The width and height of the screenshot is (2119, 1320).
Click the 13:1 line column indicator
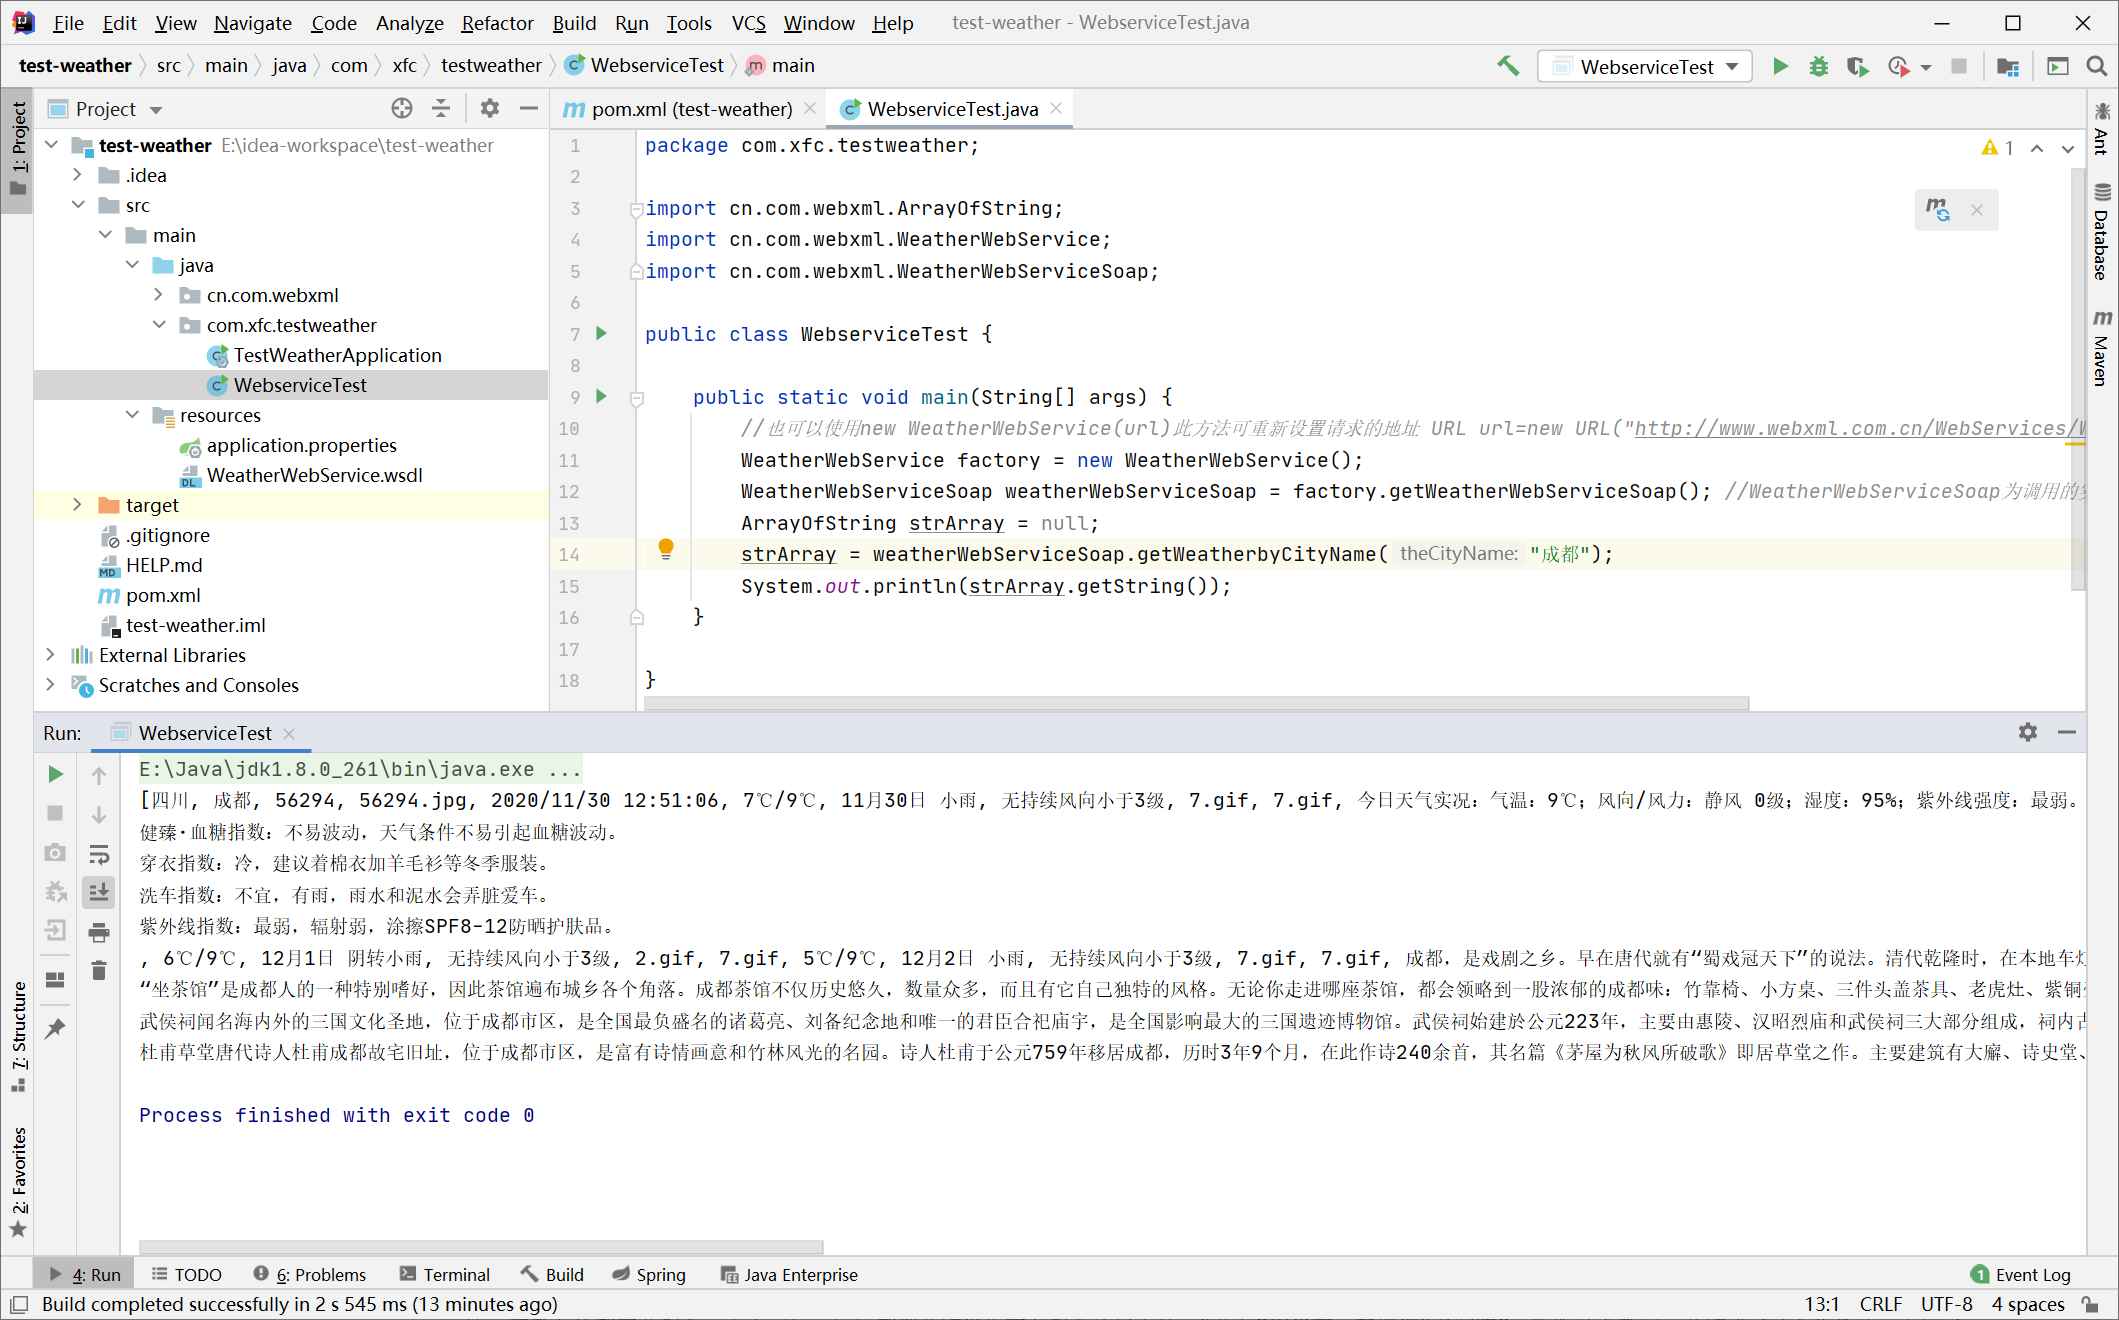tap(1821, 1304)
